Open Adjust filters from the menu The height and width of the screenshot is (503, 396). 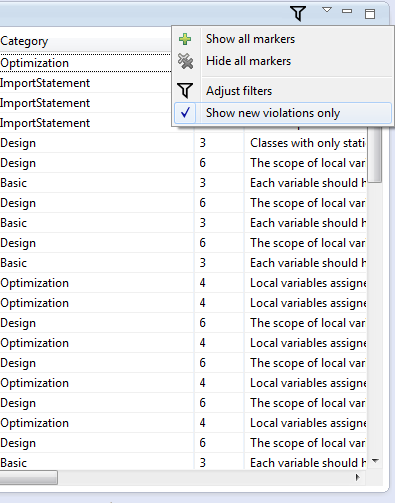[x=283, y=91]
